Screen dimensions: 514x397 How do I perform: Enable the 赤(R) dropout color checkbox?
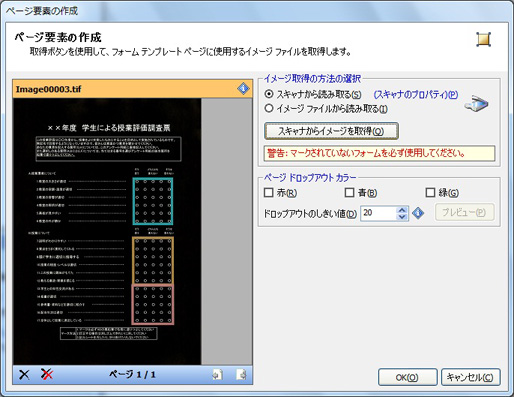(x=269, y=192)
